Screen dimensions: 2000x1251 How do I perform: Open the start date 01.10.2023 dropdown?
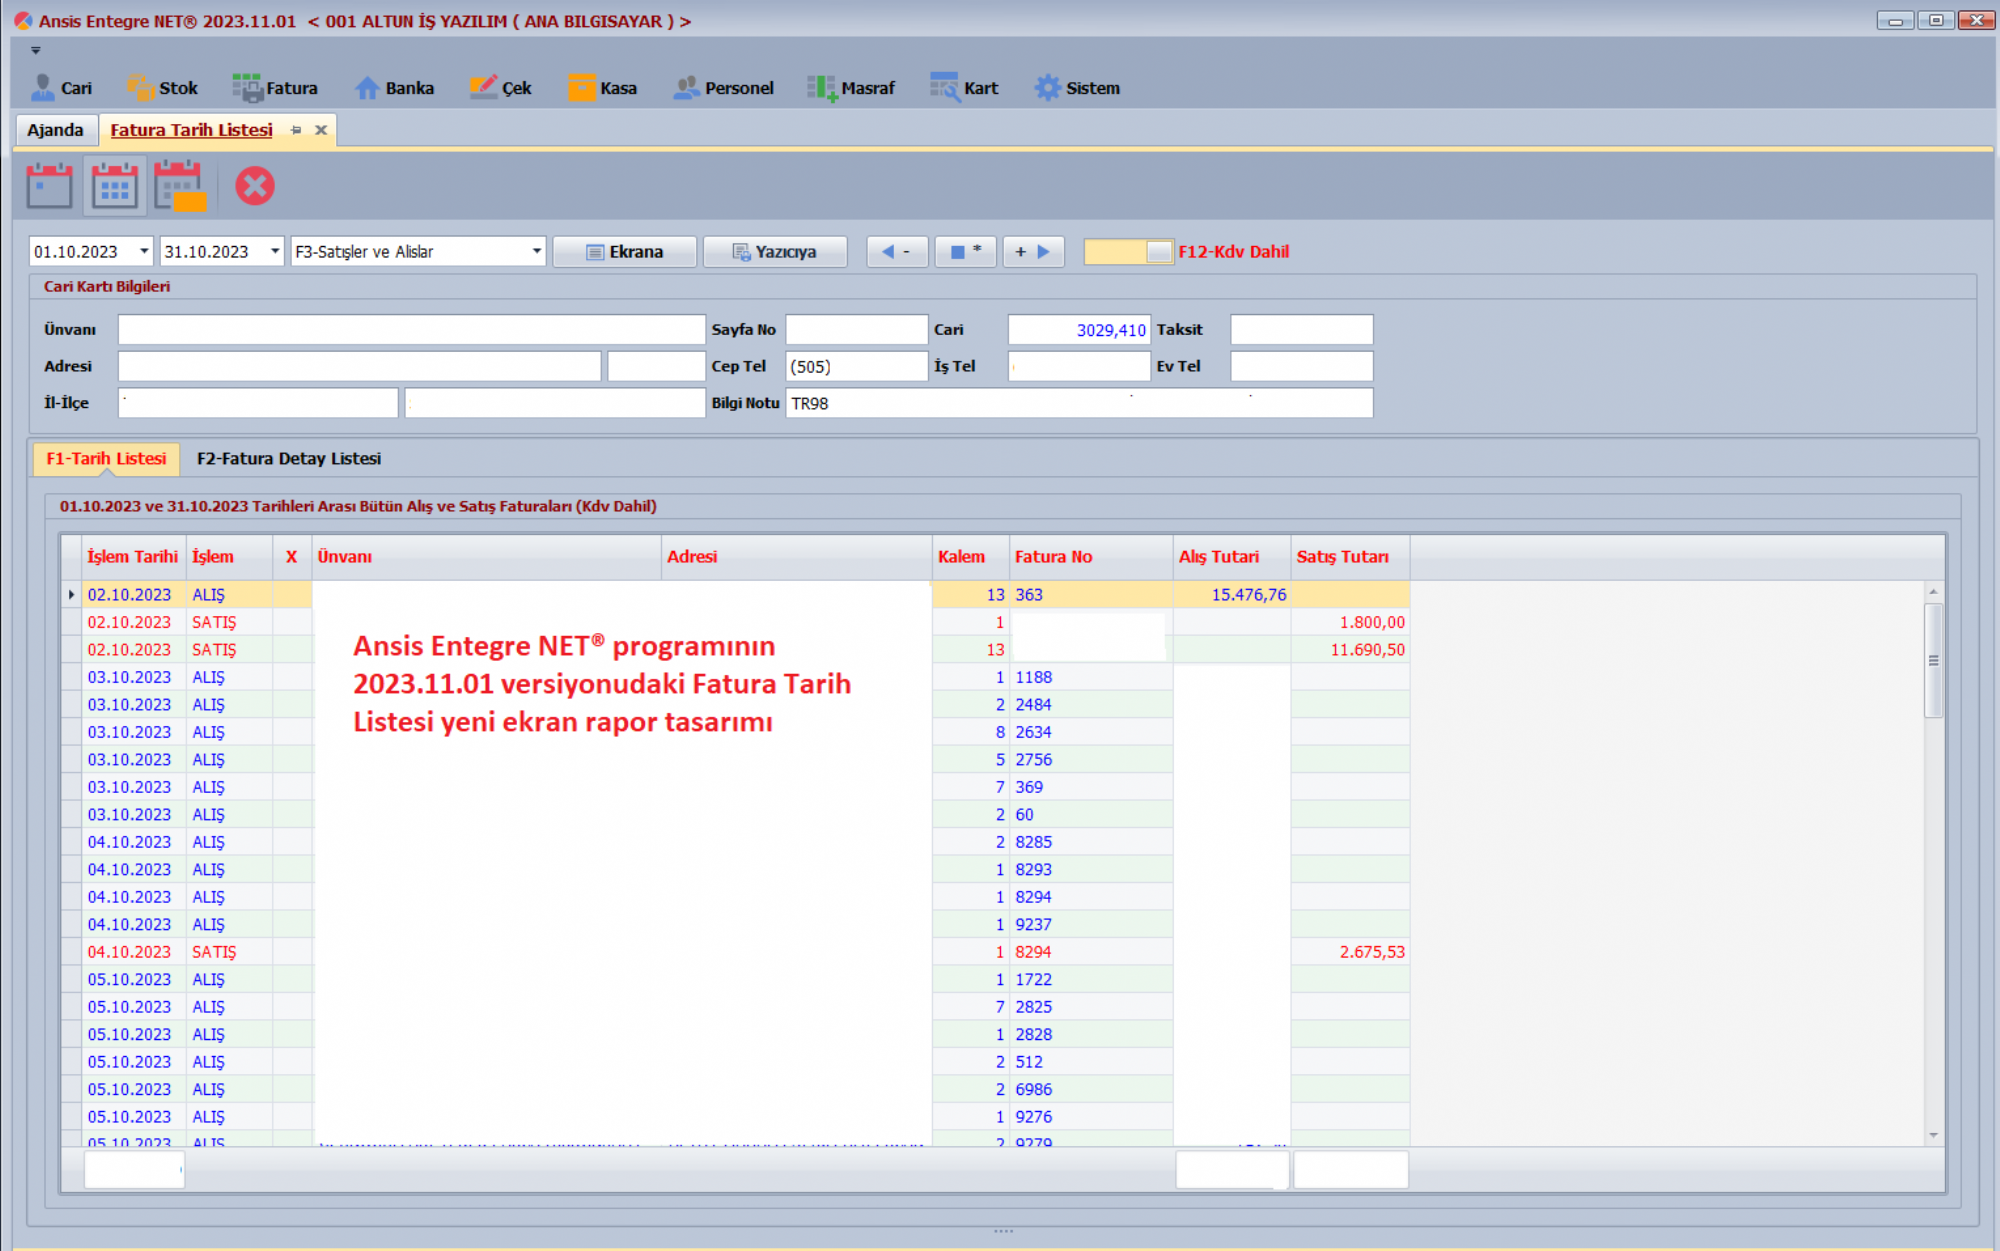[x=144, y=251]
